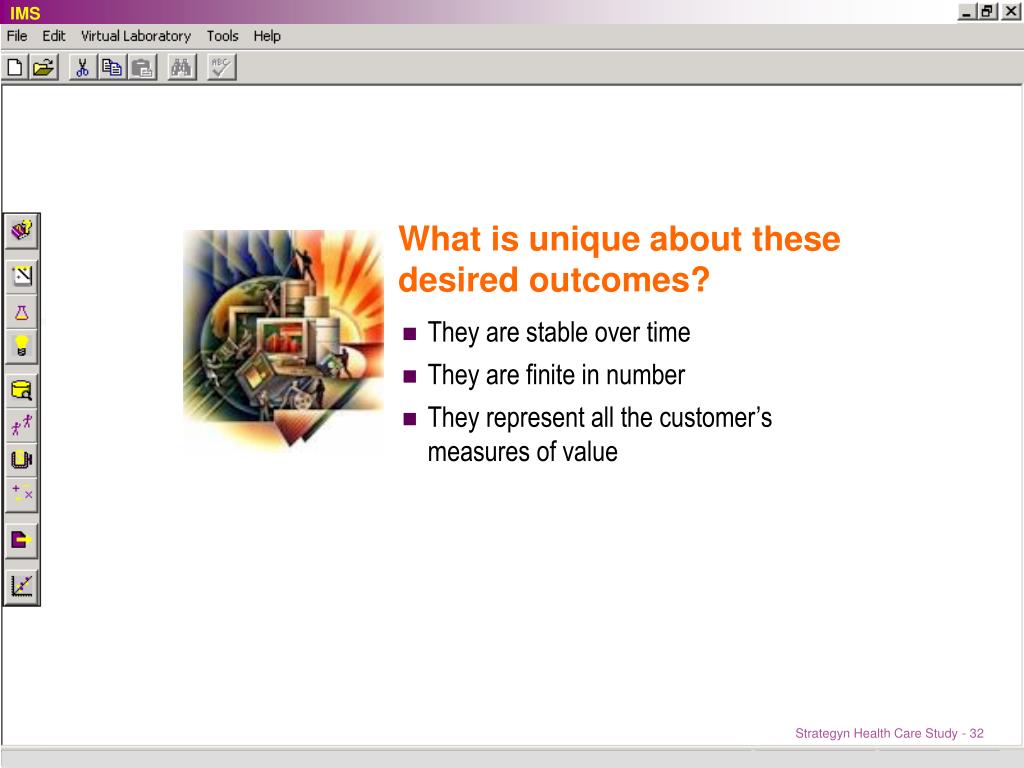The height and width of the screenshot is (768, 1024).
Task: Click the plus and multiply math icon
Action: (22, 494)
